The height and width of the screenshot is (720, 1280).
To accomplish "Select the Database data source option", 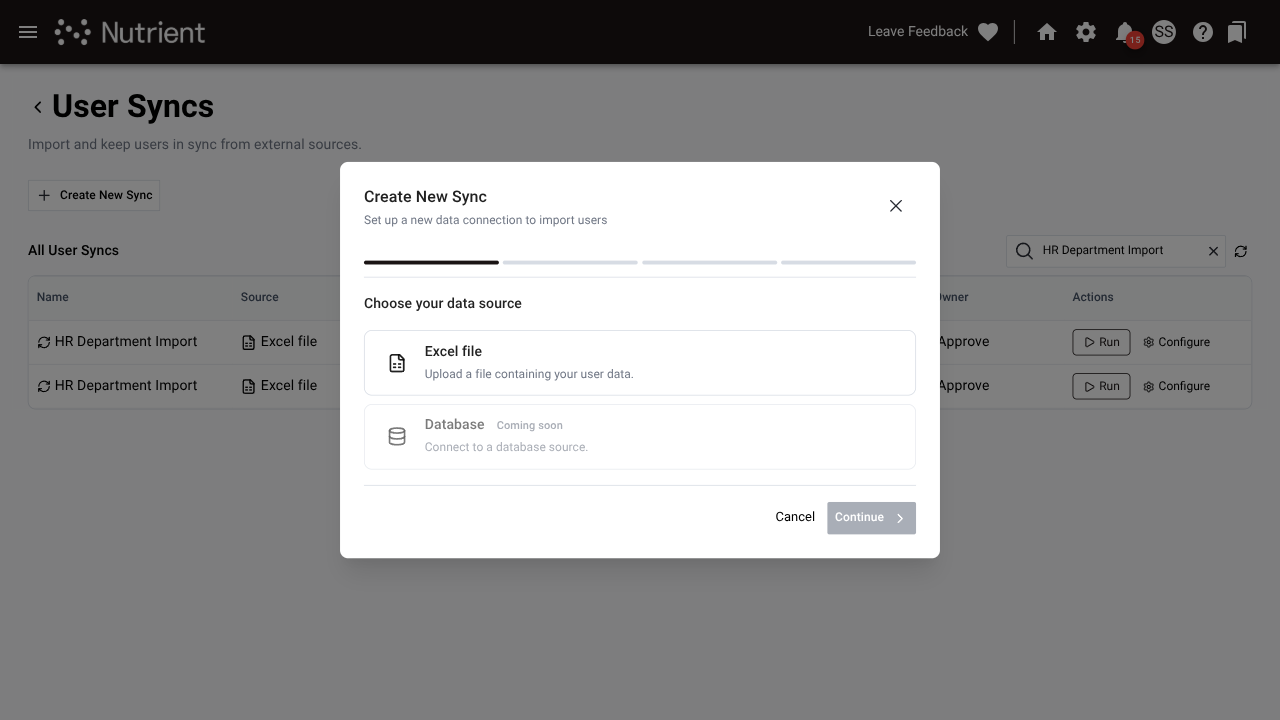I will 640,436.
